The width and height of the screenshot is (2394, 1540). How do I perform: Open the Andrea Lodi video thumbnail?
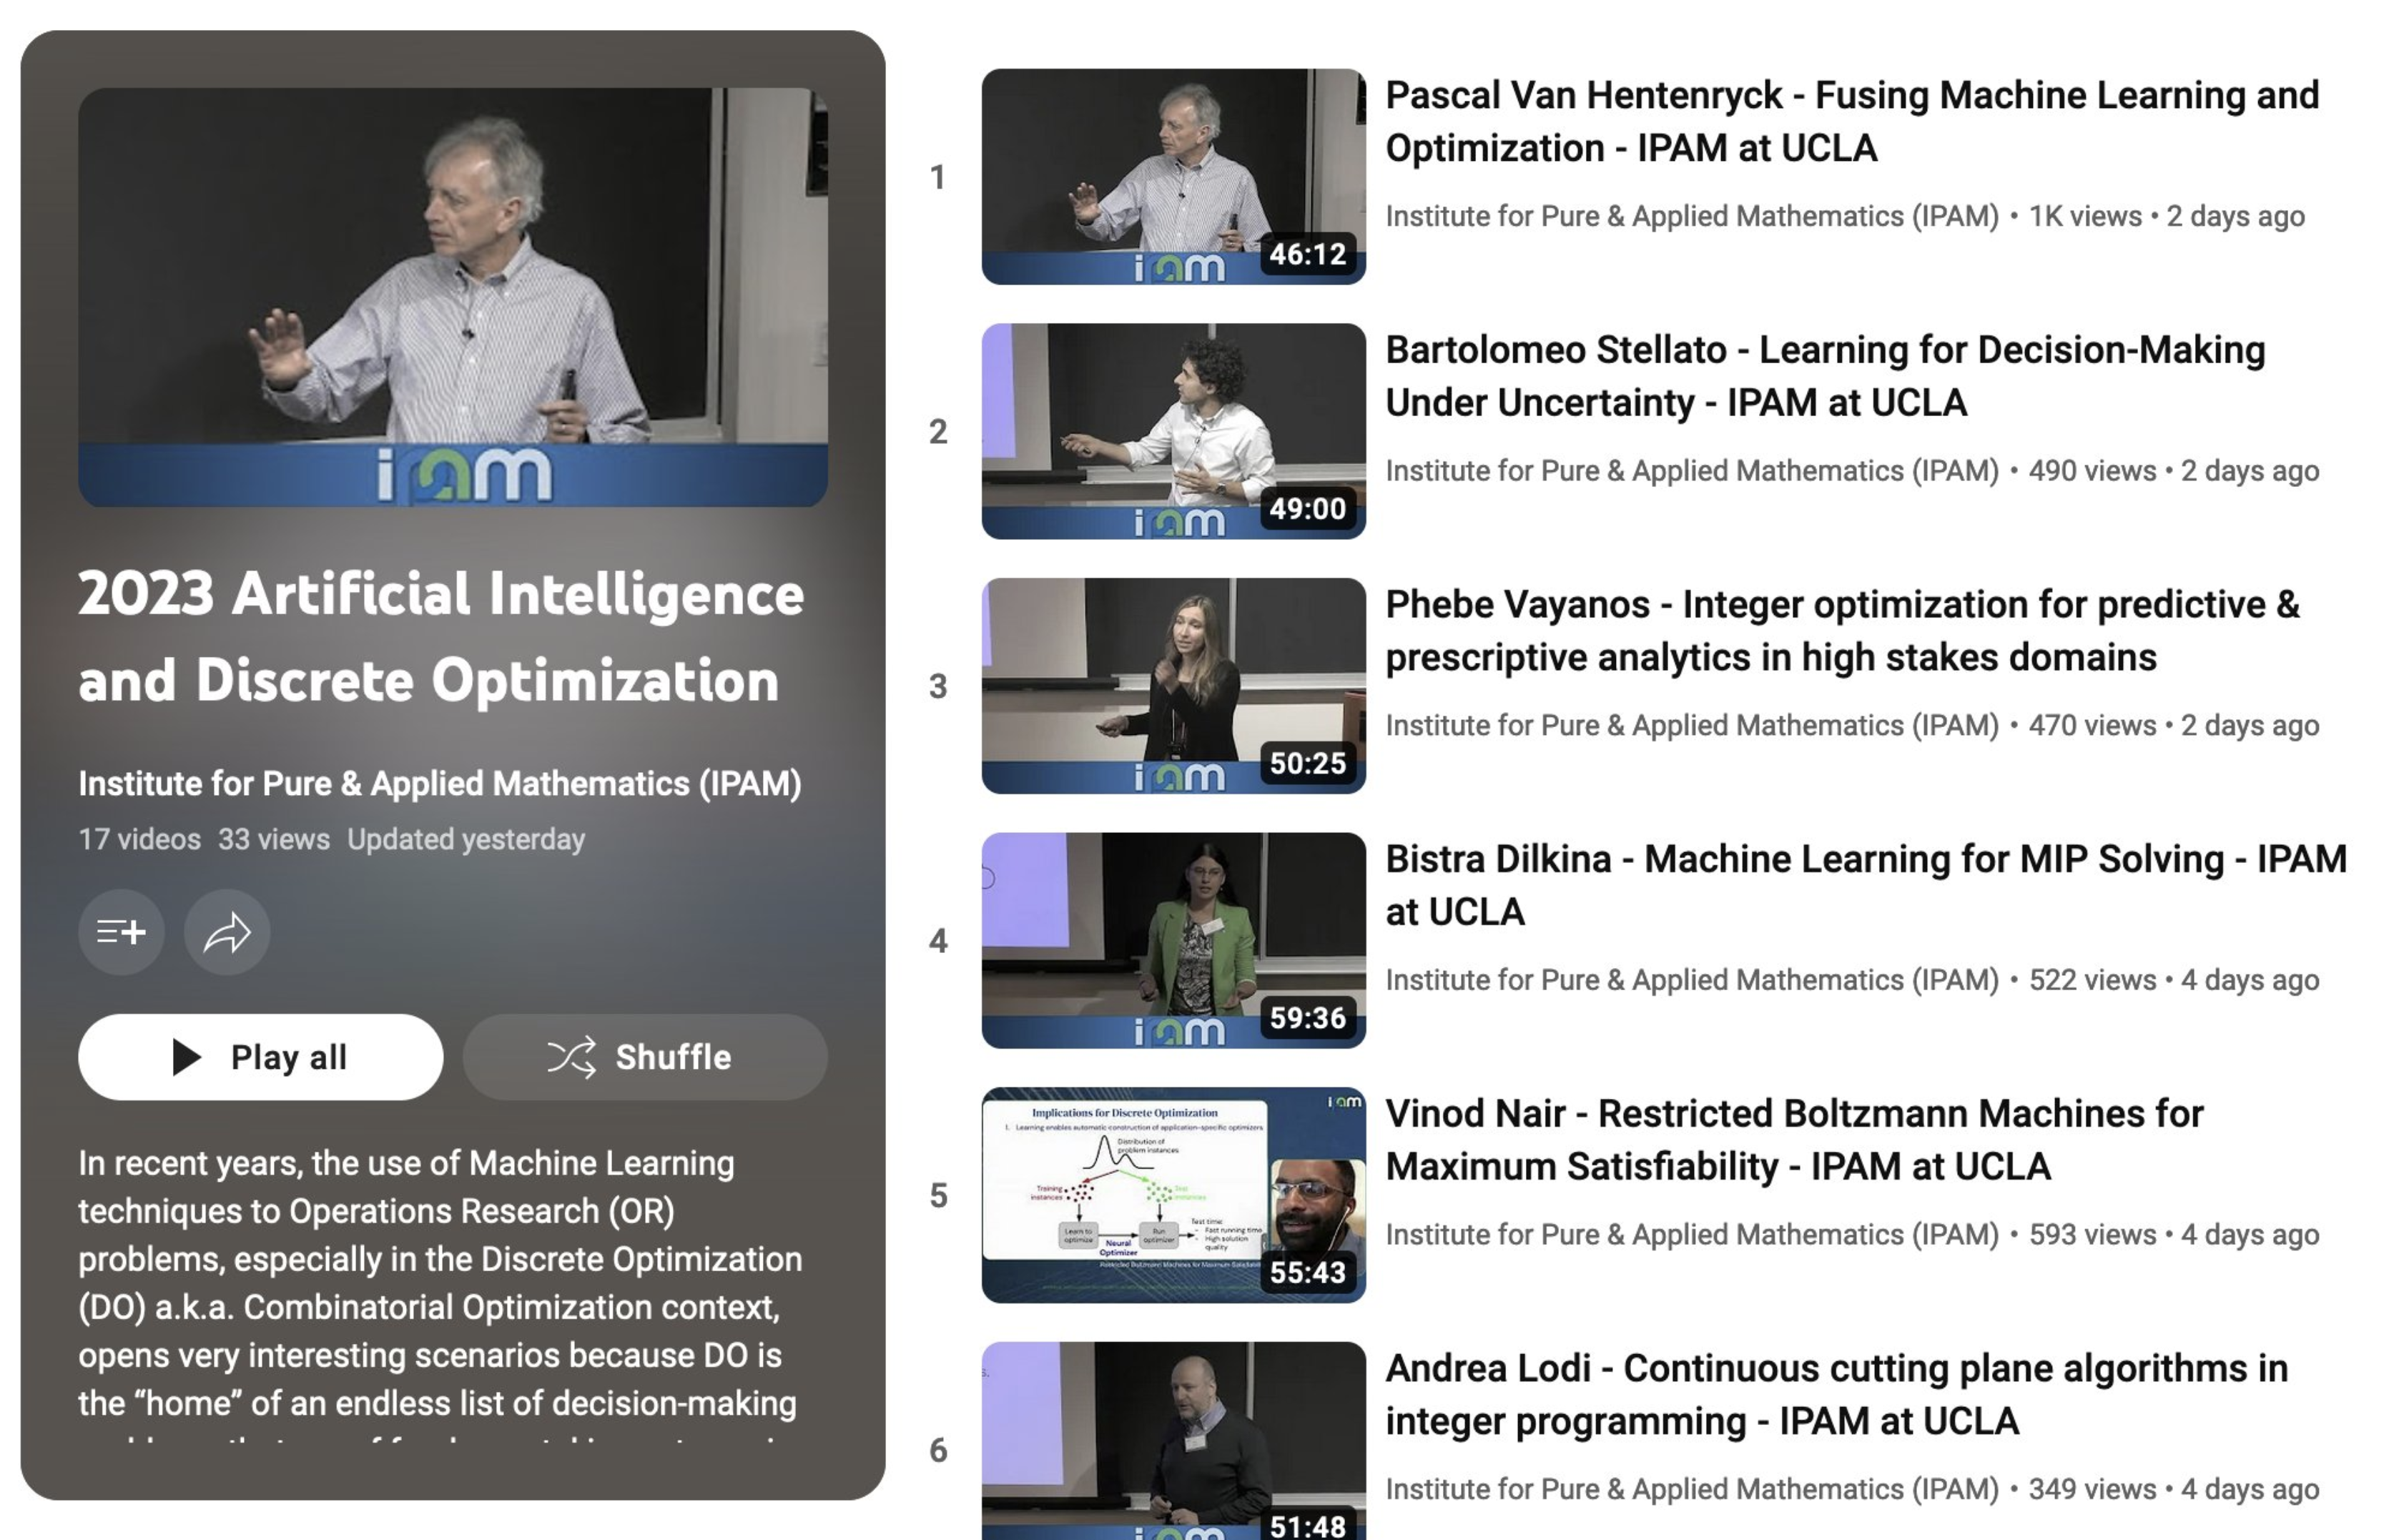click(x=1173, y=1441)
